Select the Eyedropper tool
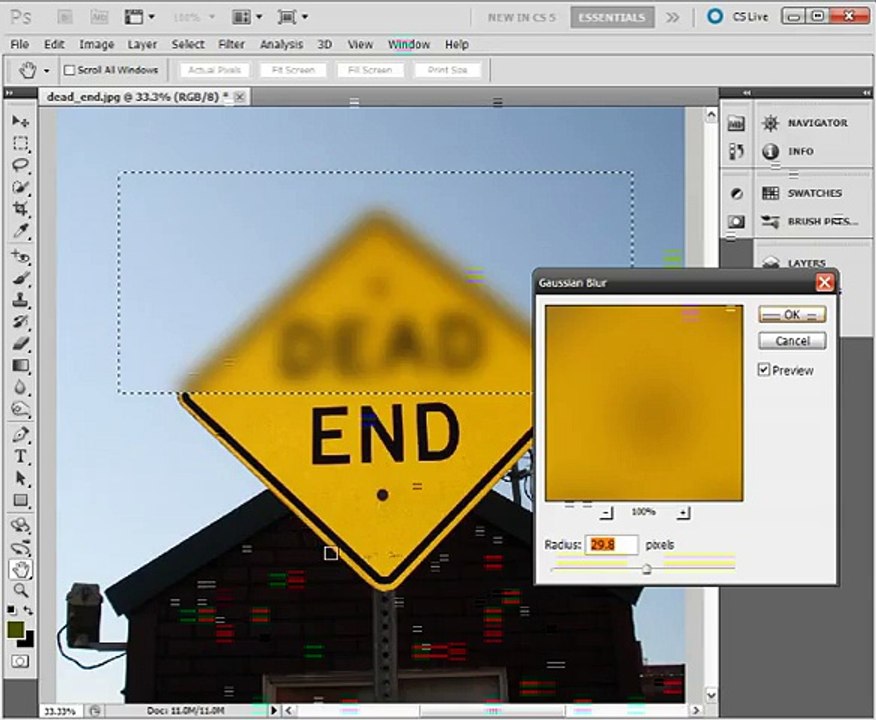The width and height of the screenshot is (876, 720). tap(21, 231)
